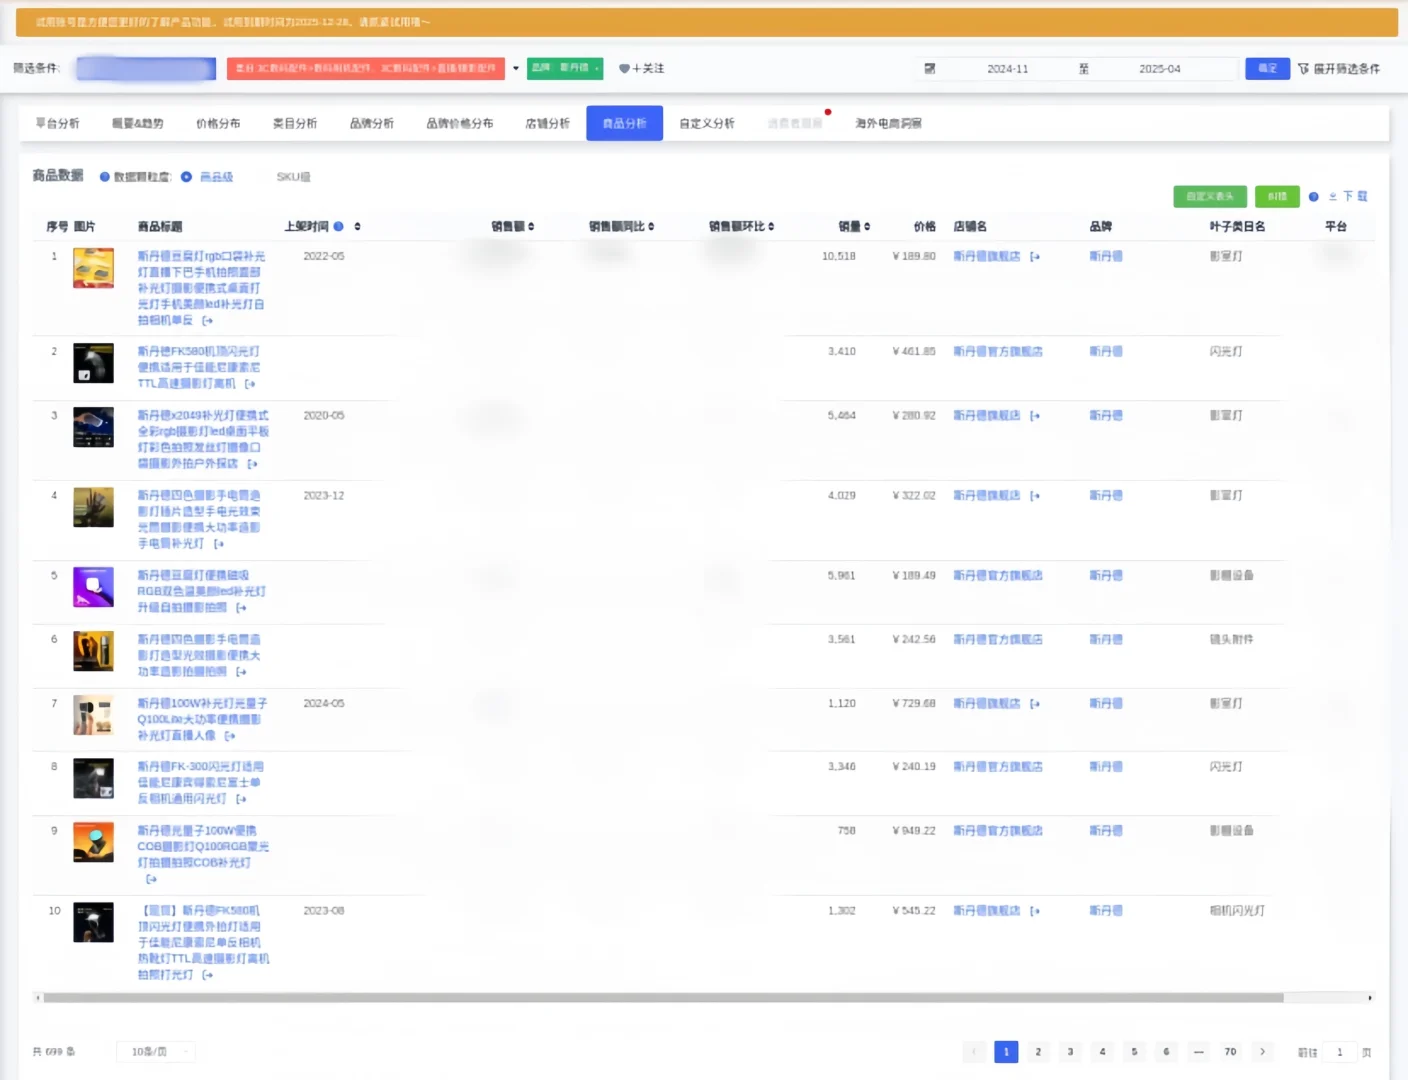Screen dimensions: 1408x1080
Task: Open external link icon for product row 6 title
Action: click(x=241, y=672)
